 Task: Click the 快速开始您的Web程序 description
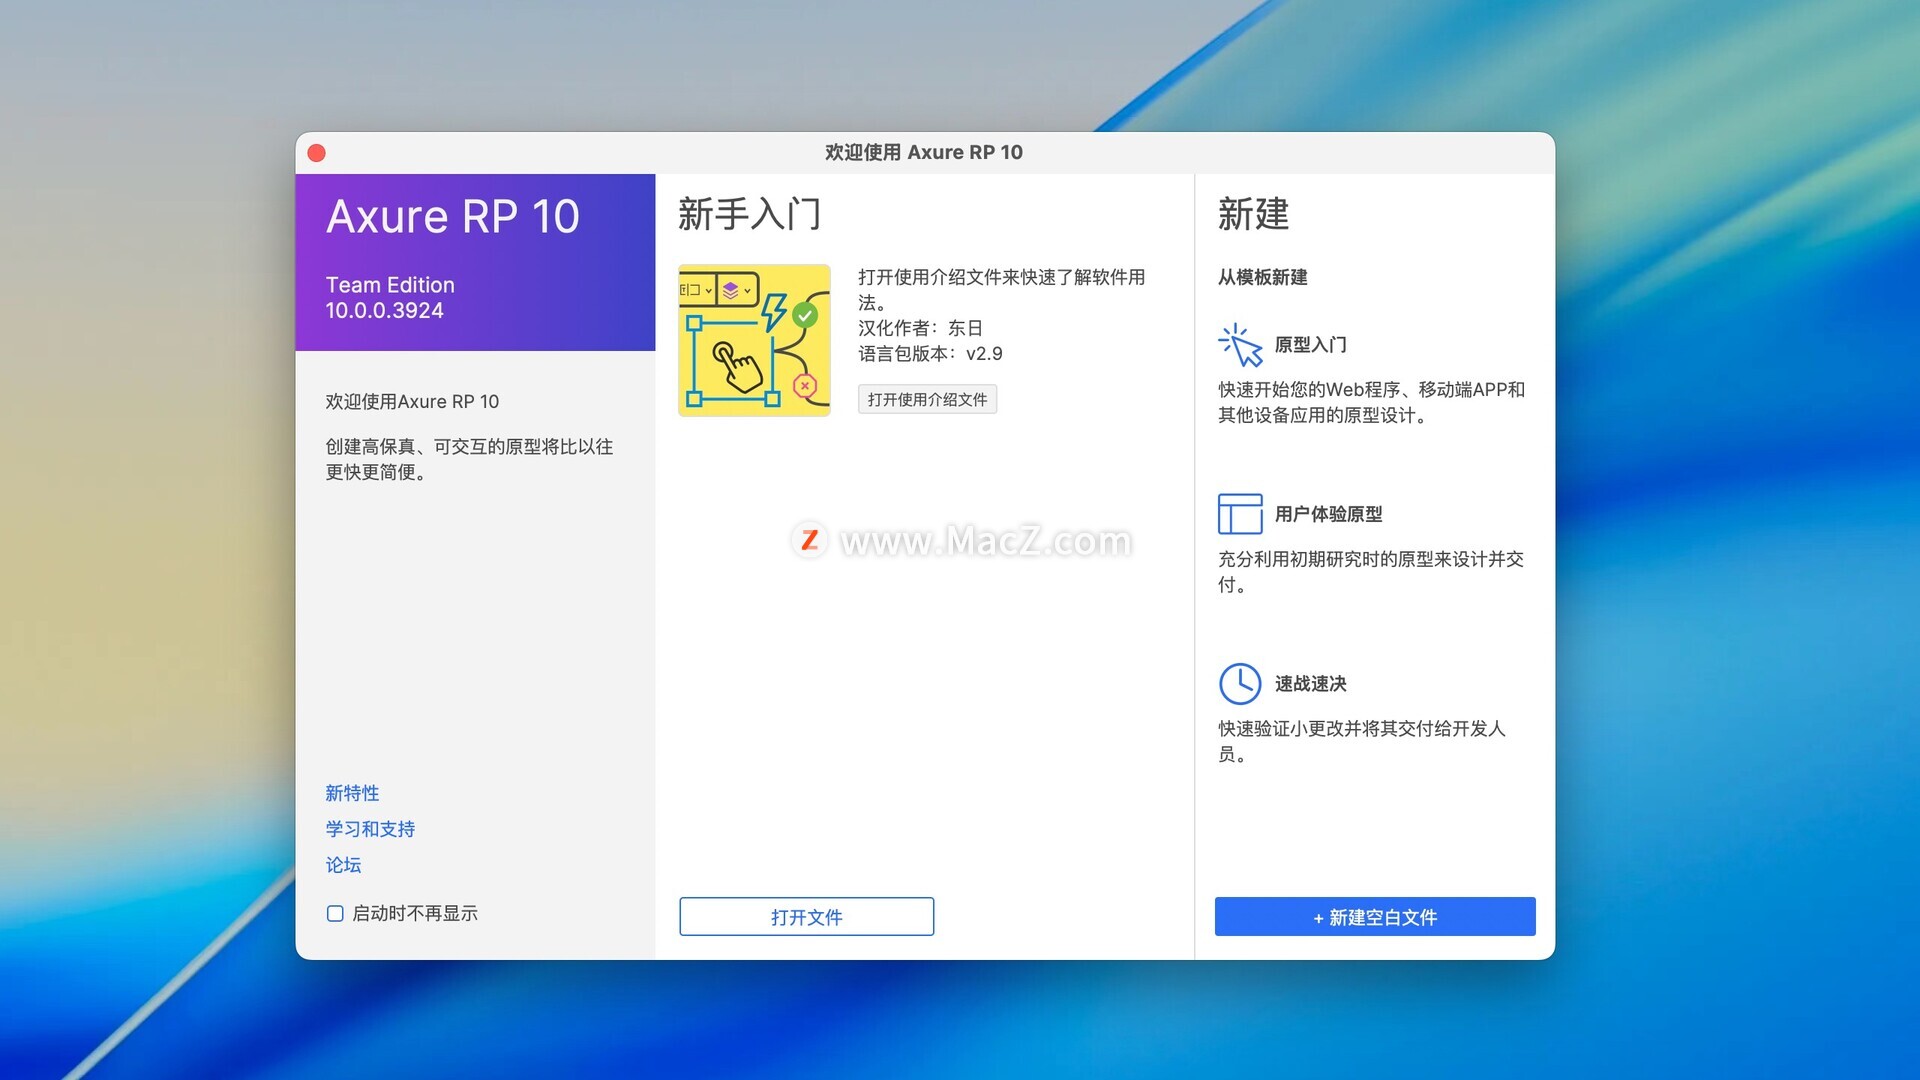coord(1371,402)
